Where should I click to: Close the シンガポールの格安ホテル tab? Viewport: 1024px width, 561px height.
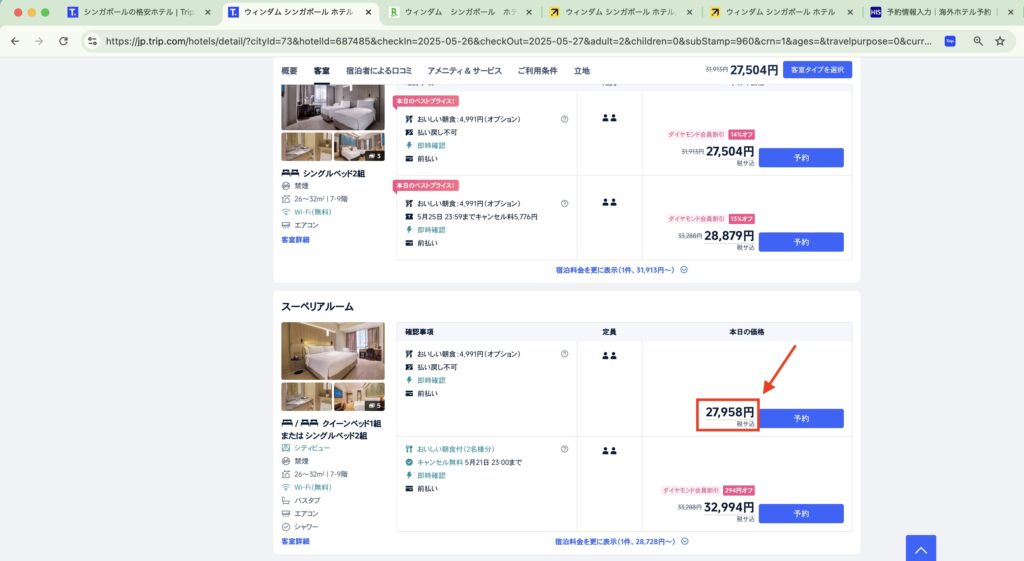(x=208, y=12)
